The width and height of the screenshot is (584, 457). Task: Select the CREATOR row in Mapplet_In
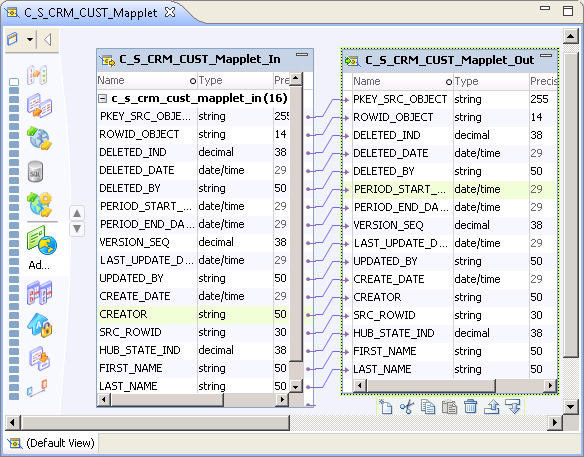193,314
